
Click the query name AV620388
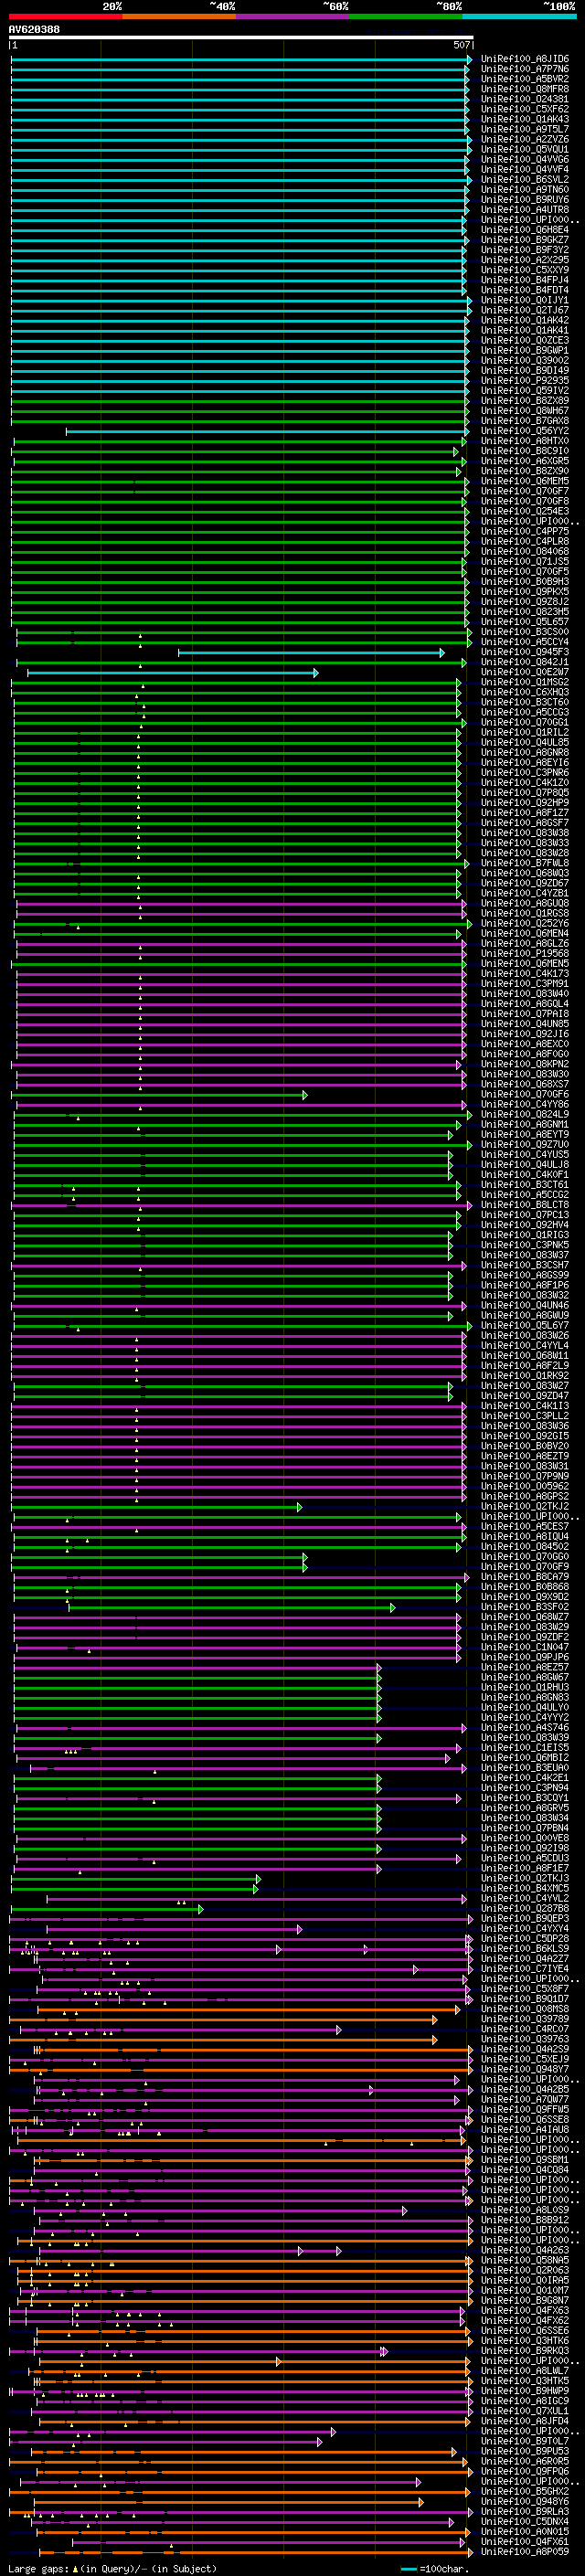(x=34, y=29)
